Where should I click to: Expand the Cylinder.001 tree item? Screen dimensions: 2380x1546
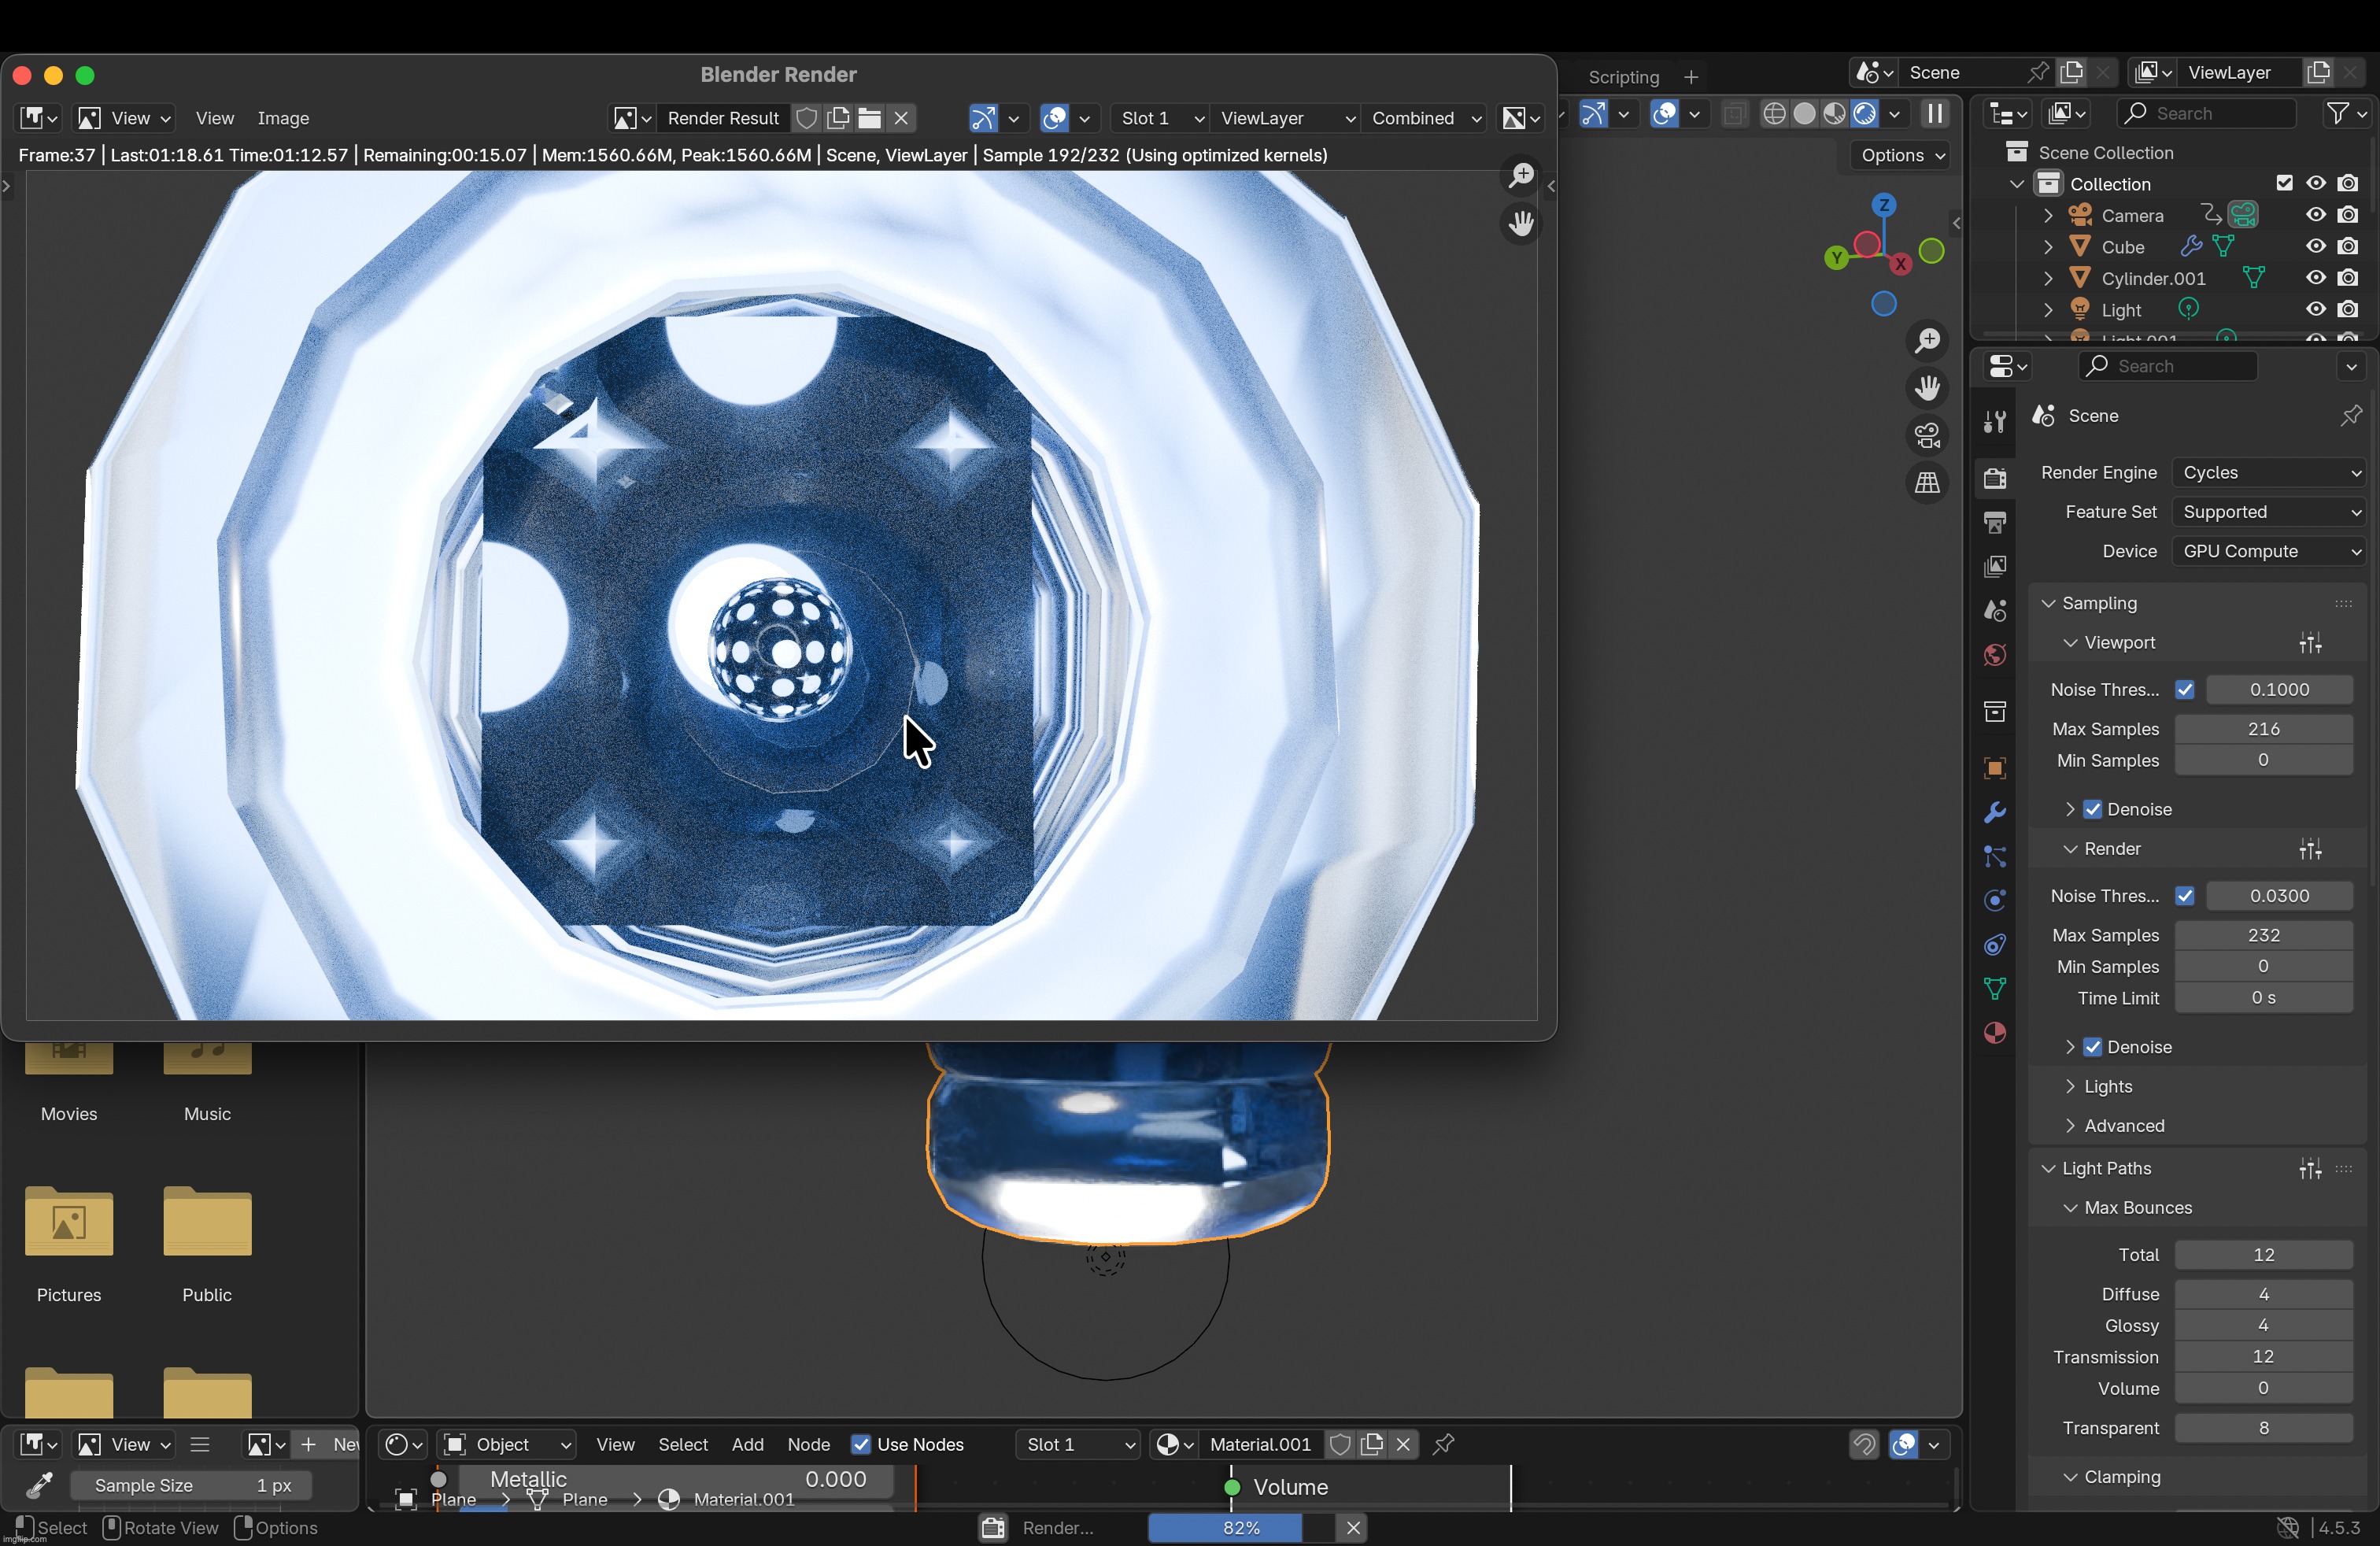[x=2047, y=278]
